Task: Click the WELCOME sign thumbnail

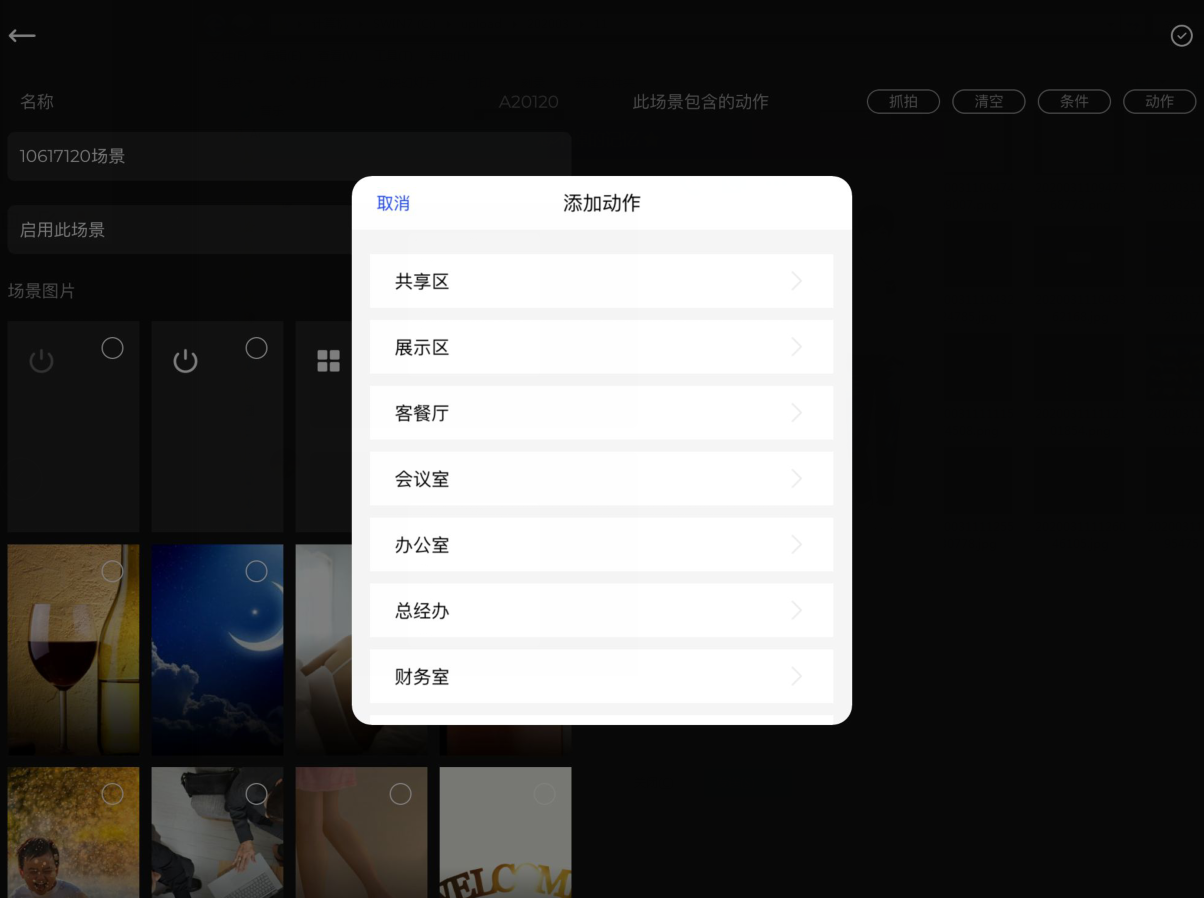Action: click(505, 832)
